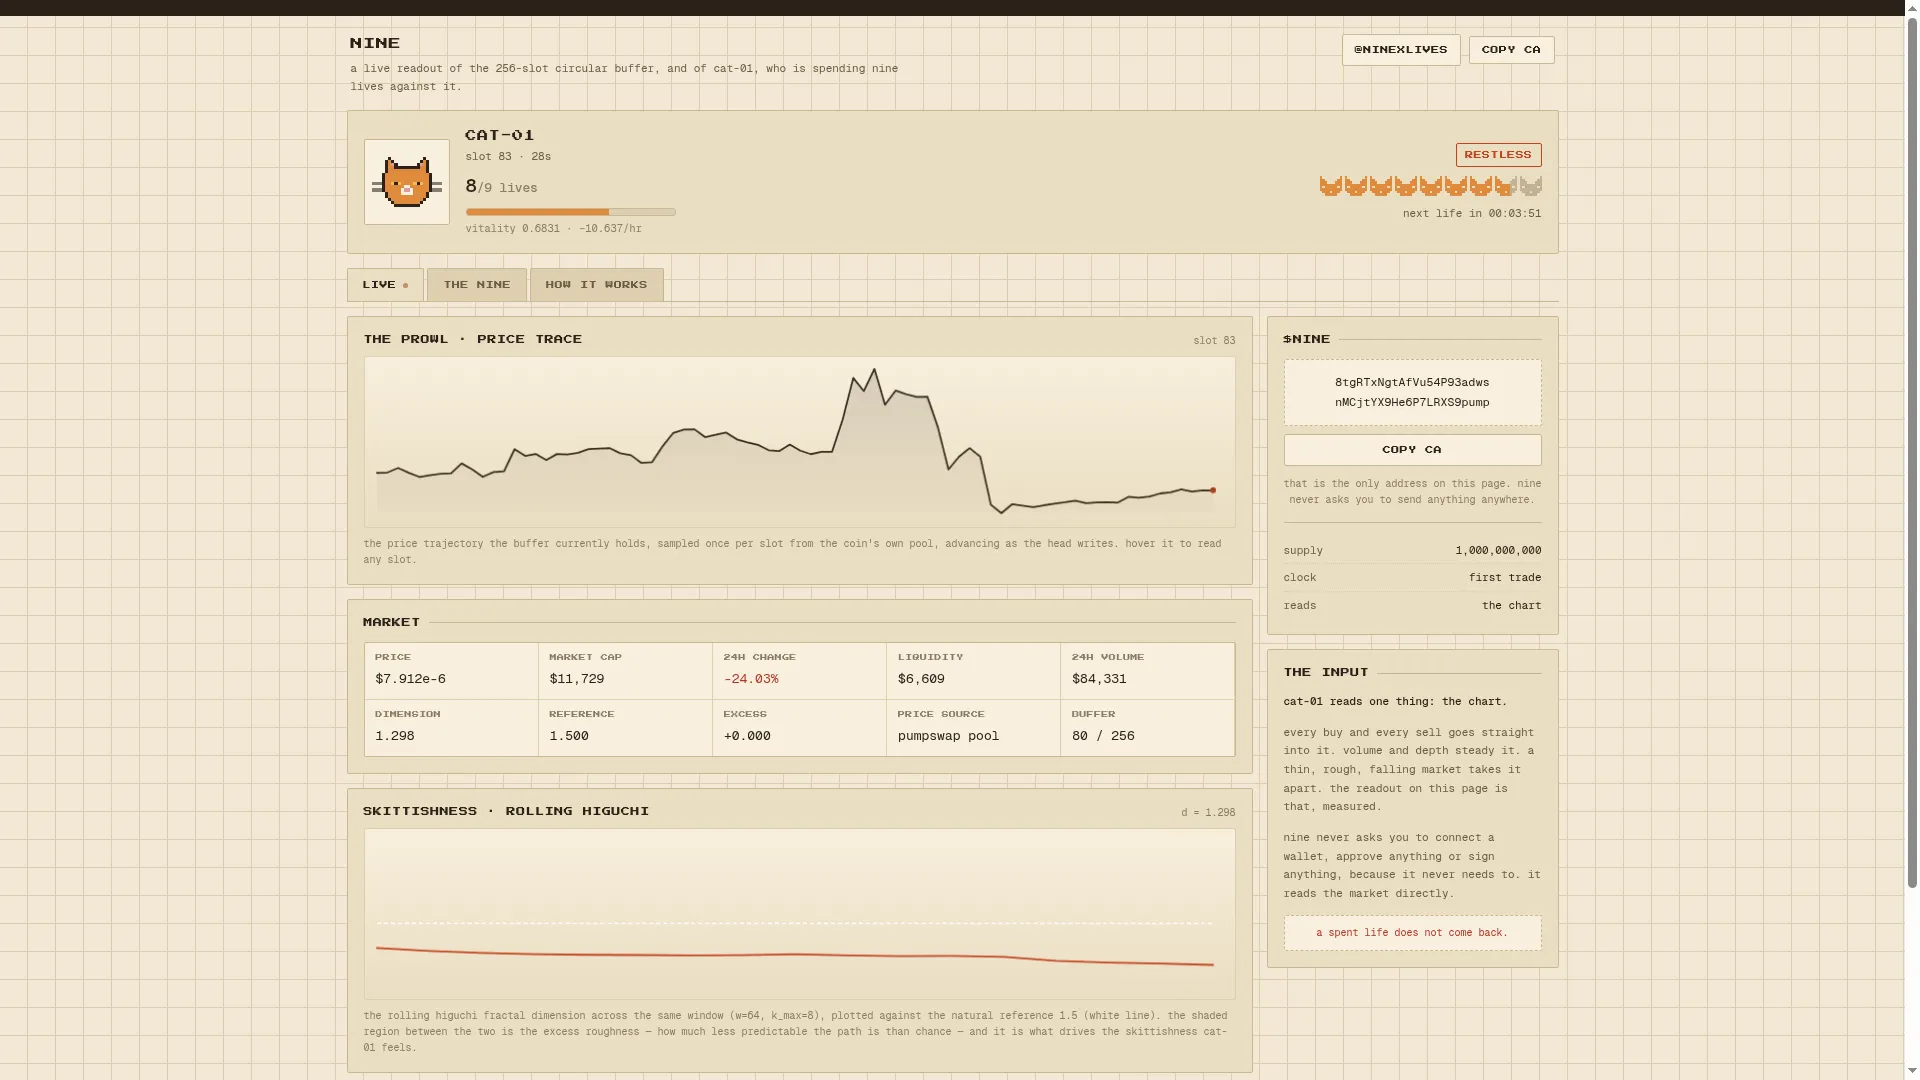
Task: Click COPY CA button in top header
Action: pos(1511,50)
